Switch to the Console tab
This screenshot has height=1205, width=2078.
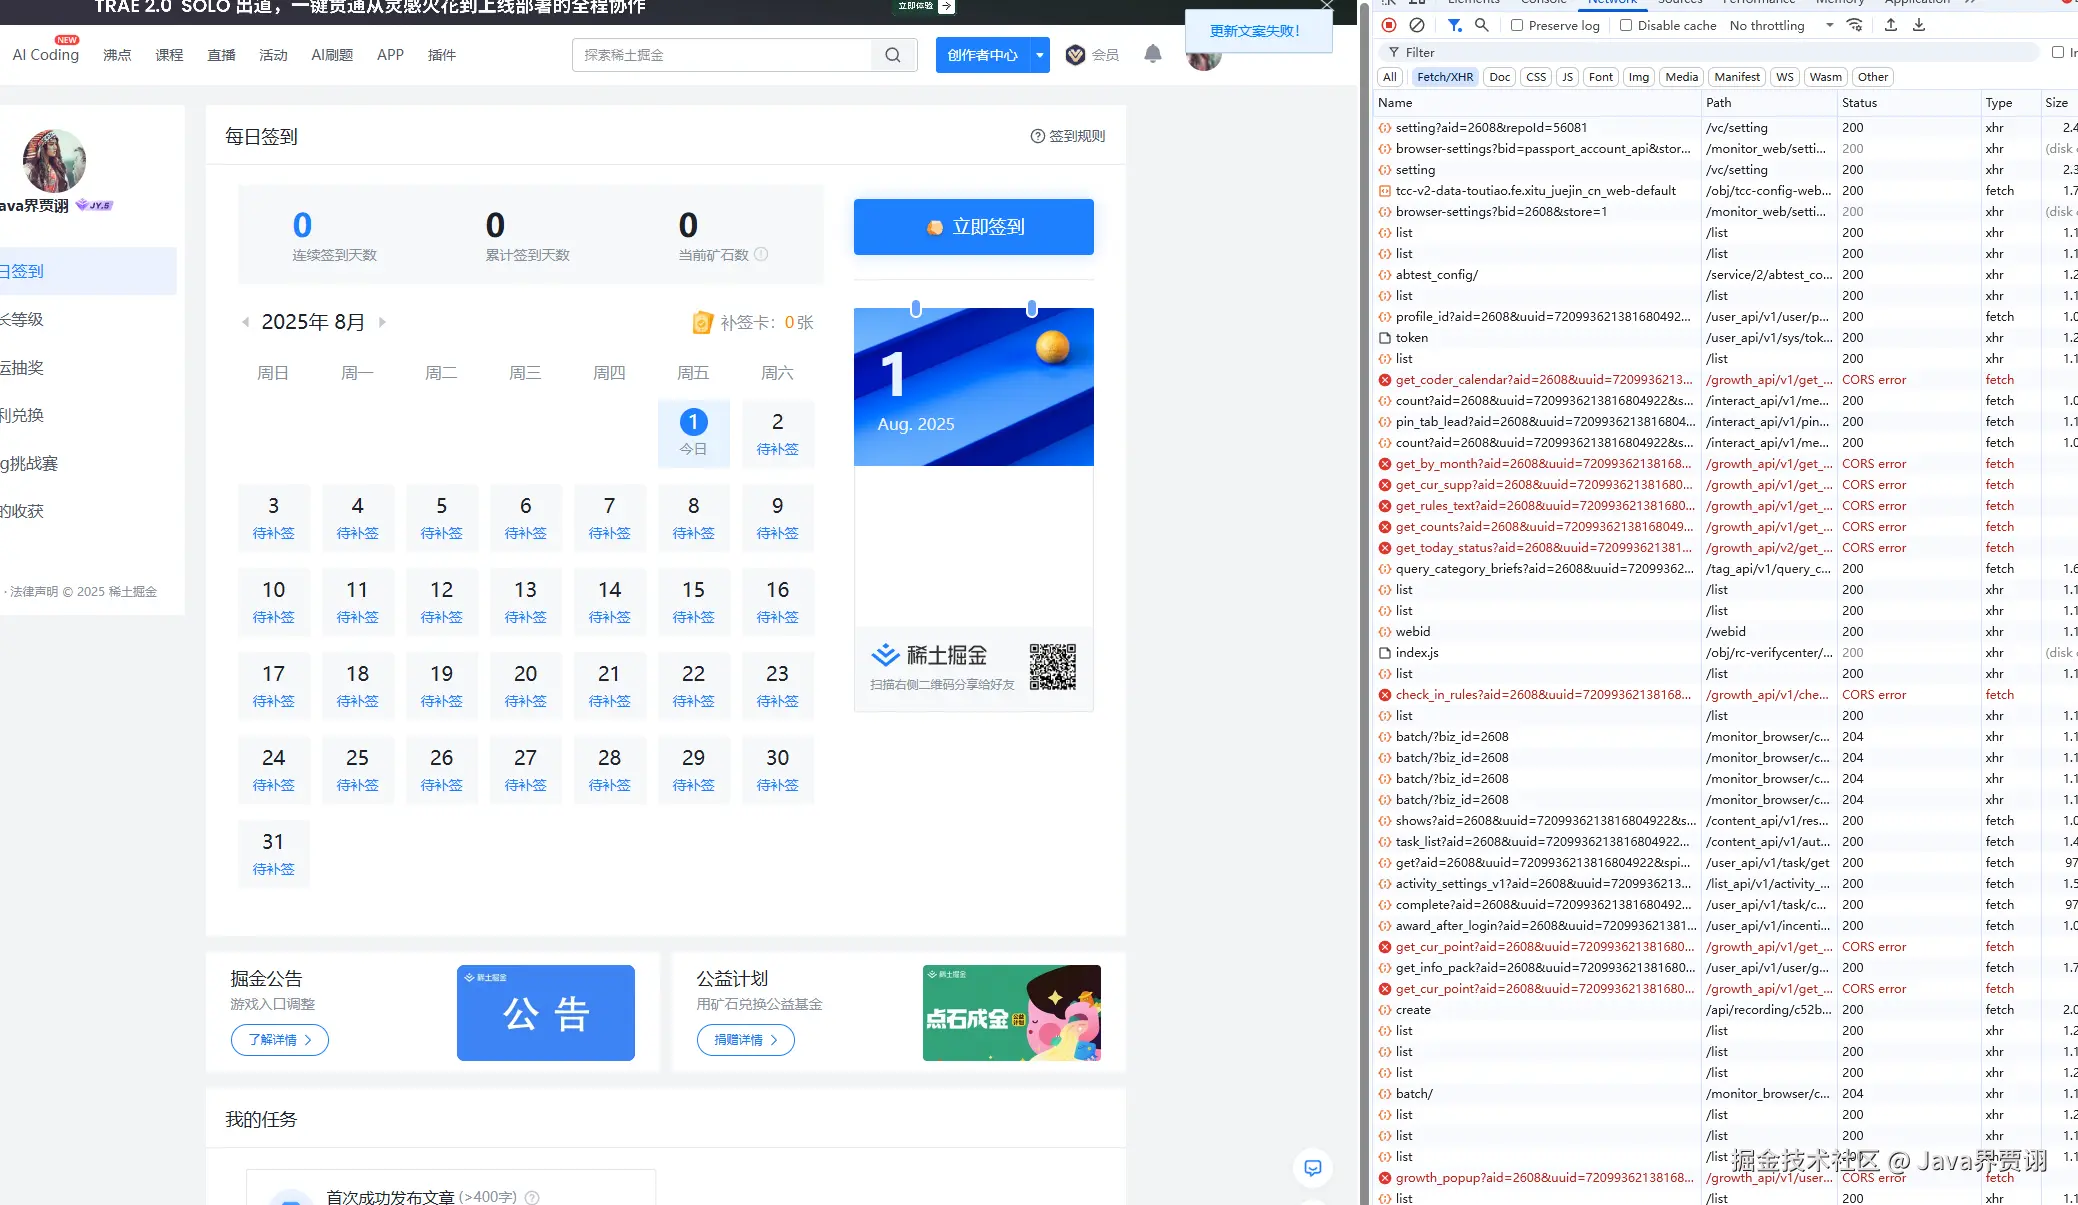pos(1541,3)
